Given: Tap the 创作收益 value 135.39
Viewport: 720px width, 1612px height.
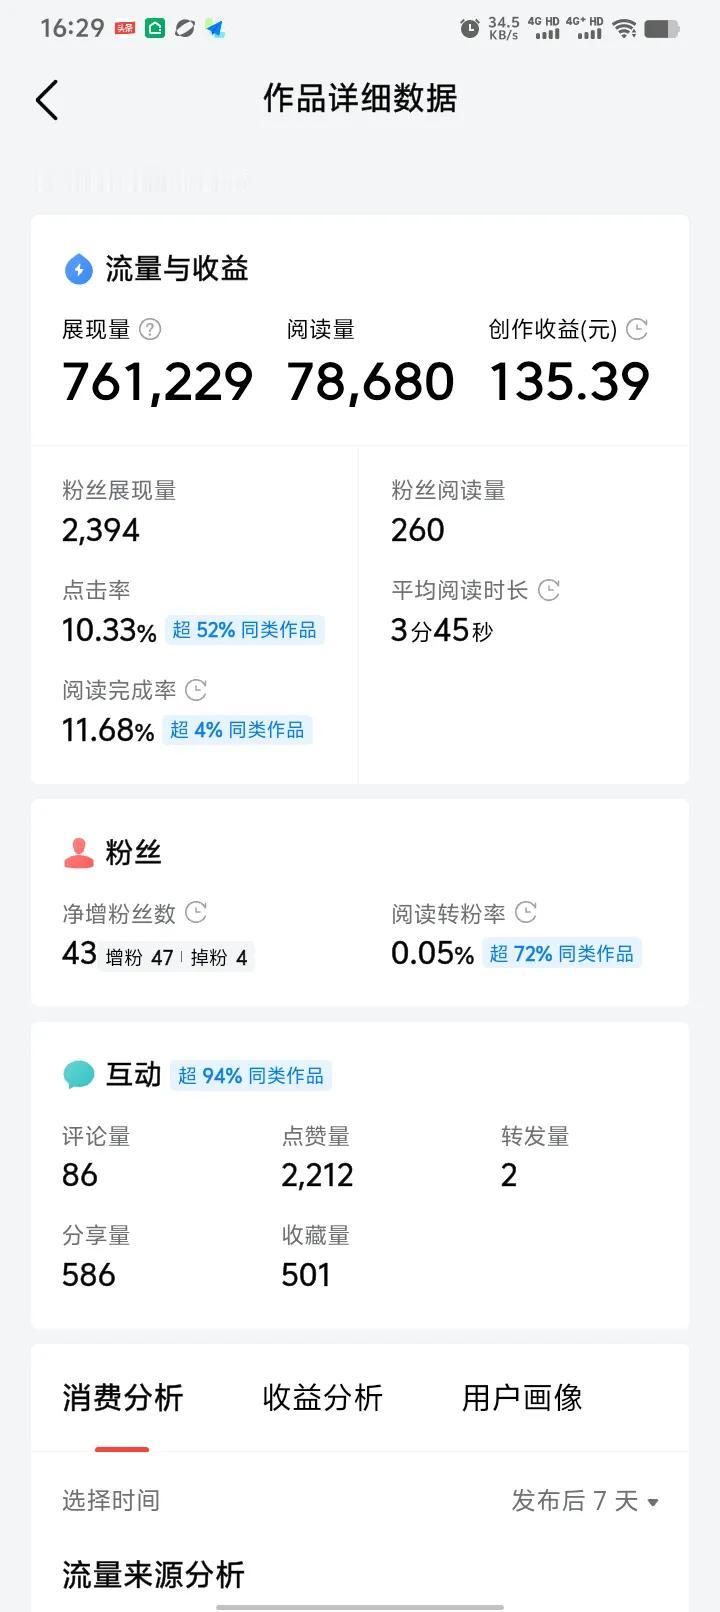Looking at the screenshot, I should pyautogui.click(x=570, y=382).
